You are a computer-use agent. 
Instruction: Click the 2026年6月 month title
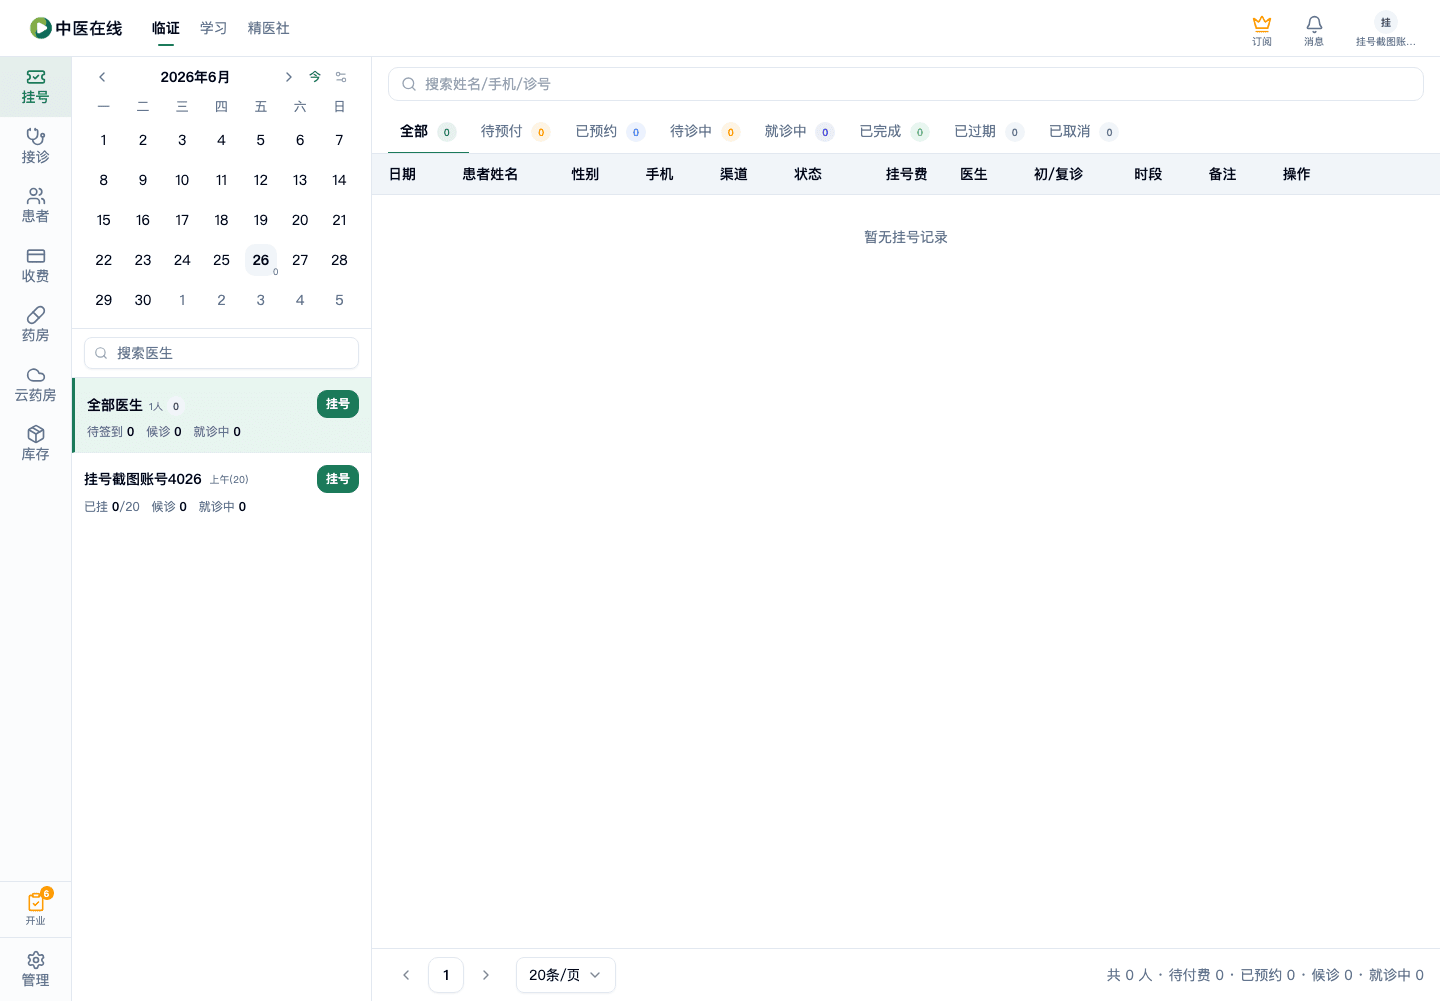(x=195, y=77)
